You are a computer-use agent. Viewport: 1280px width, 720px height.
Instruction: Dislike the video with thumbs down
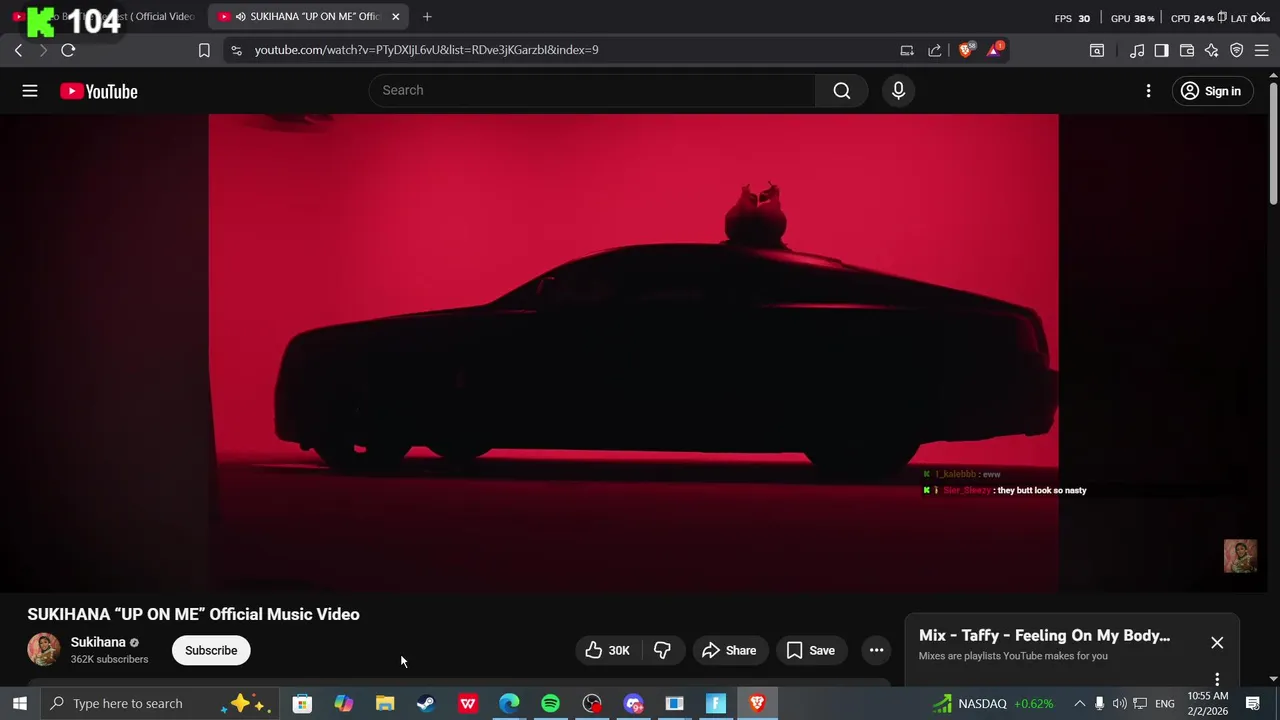[x=662, y=651]
